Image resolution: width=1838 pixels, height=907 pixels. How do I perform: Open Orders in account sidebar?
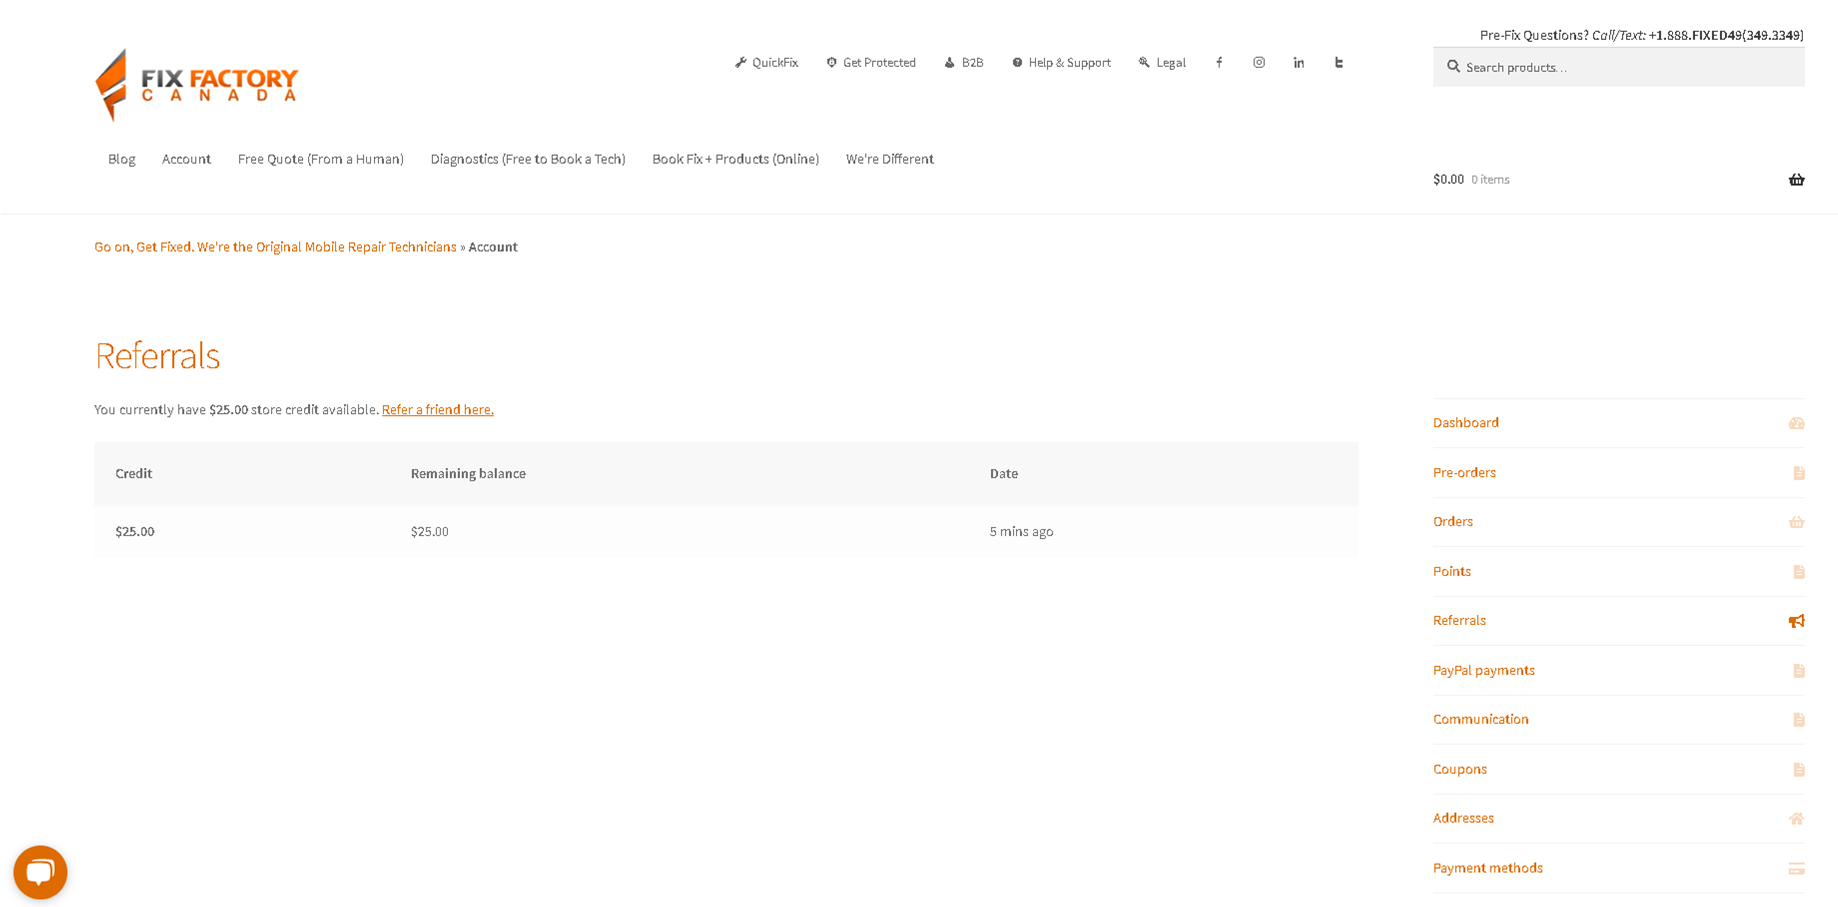(x=1453, y=522)
